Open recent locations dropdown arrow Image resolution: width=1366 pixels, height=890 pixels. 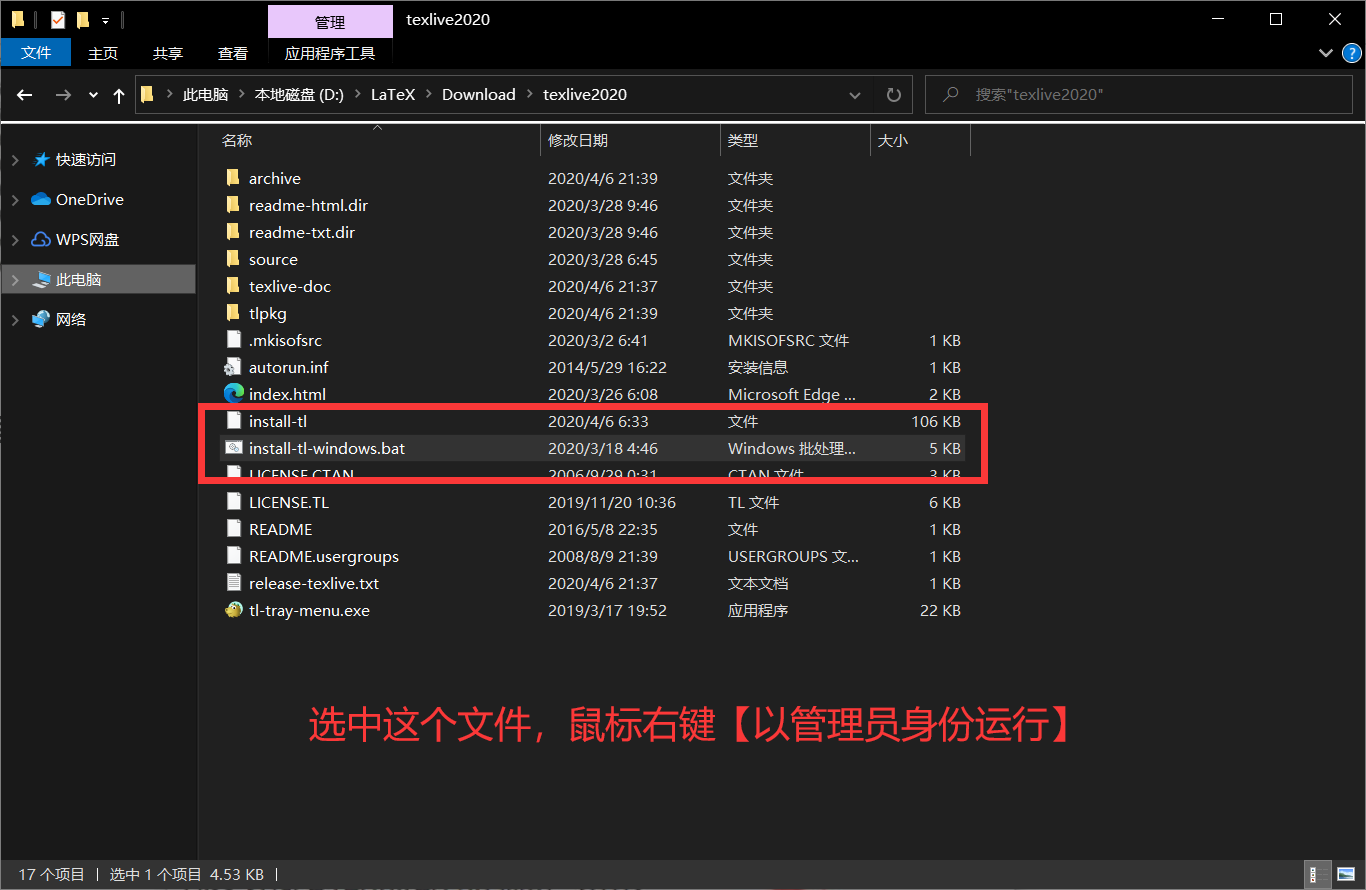[94, 95]
